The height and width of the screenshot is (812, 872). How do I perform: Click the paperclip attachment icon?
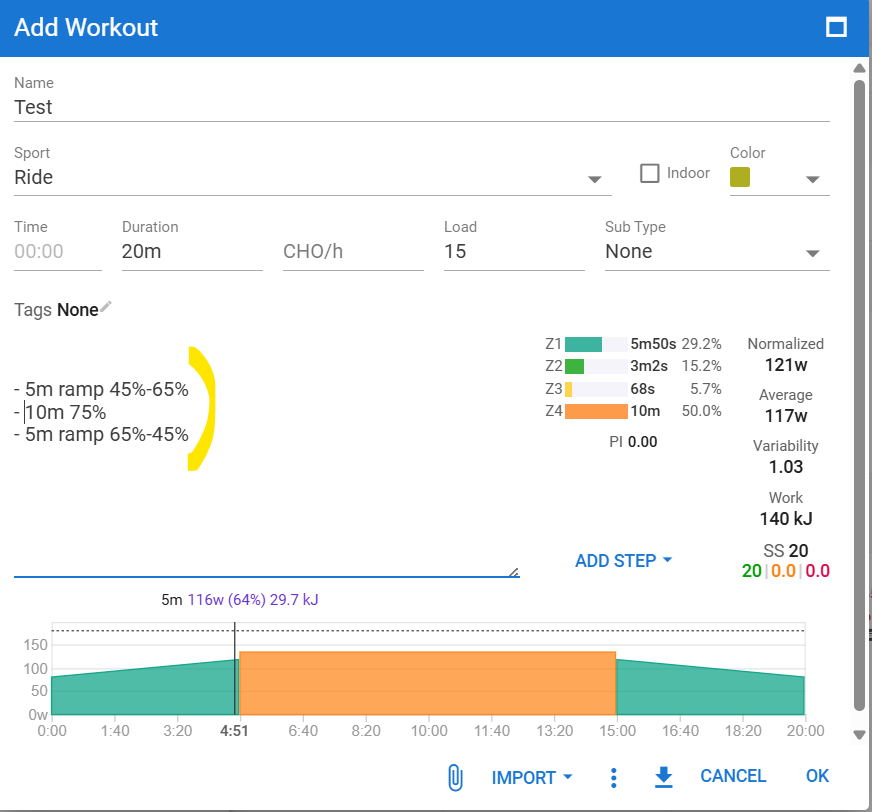455,777
